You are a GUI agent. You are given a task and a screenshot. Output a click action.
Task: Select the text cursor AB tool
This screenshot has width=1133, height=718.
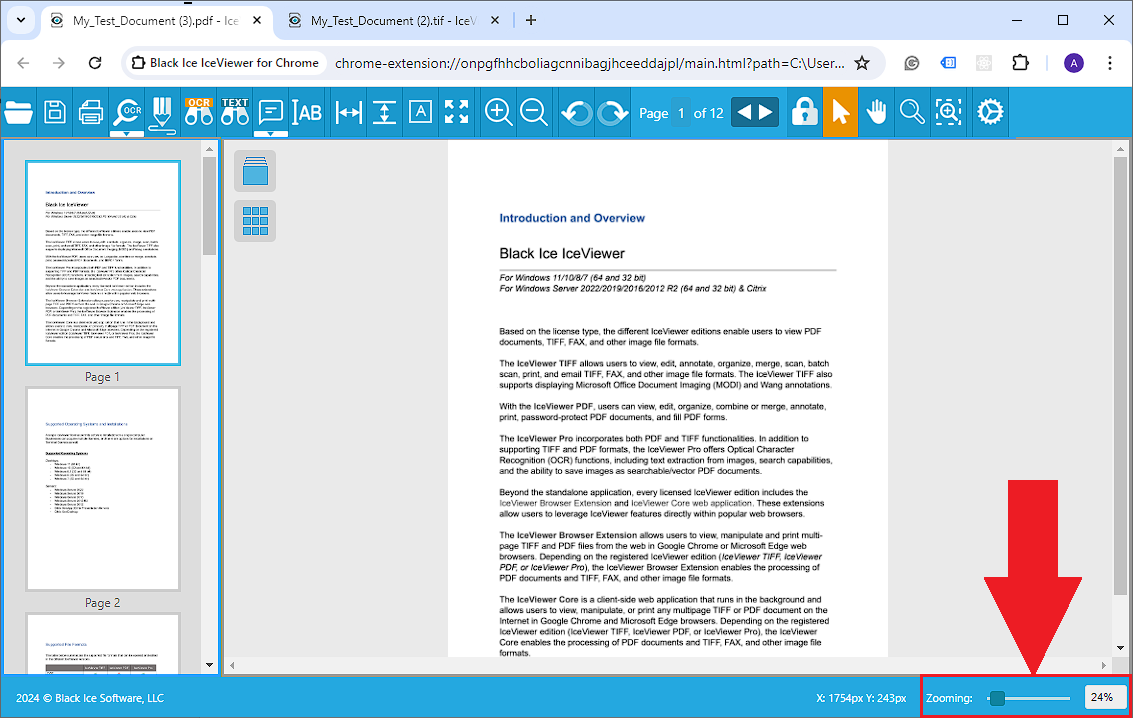[x=307, y=112]
